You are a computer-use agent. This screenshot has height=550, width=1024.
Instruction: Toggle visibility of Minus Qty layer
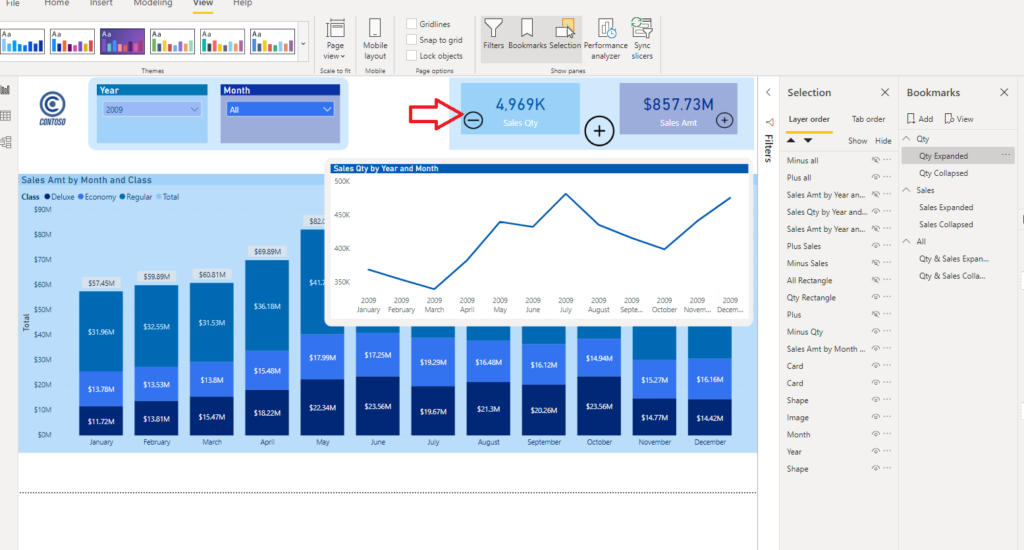875,331
